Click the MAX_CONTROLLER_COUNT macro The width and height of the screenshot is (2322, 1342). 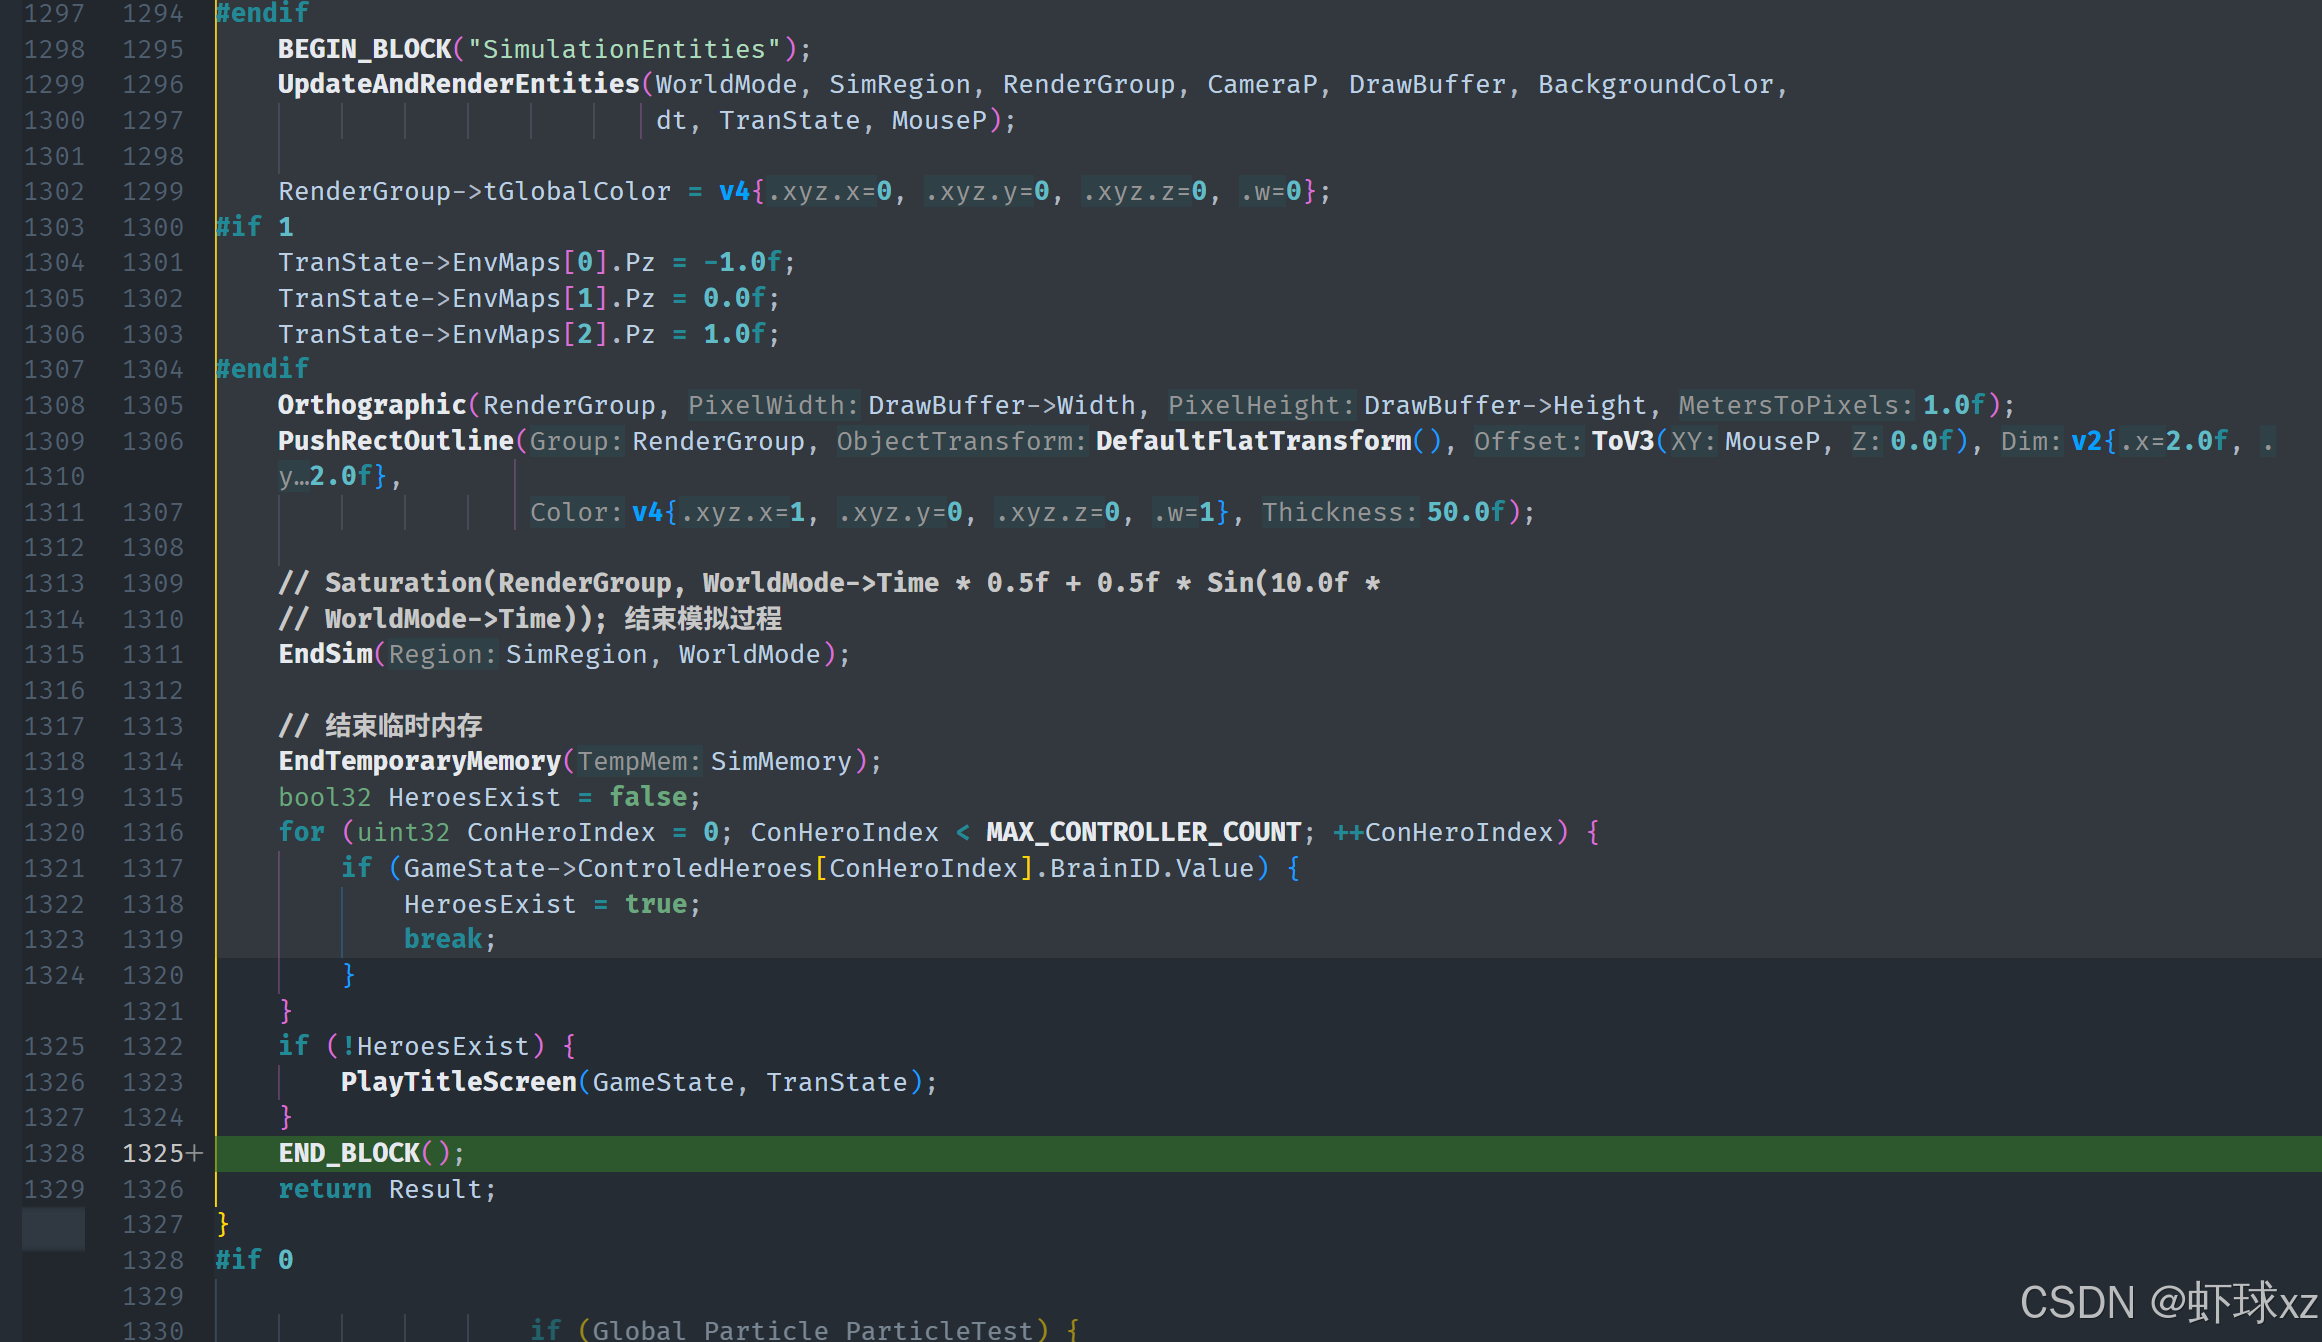tap(1143, 832)
